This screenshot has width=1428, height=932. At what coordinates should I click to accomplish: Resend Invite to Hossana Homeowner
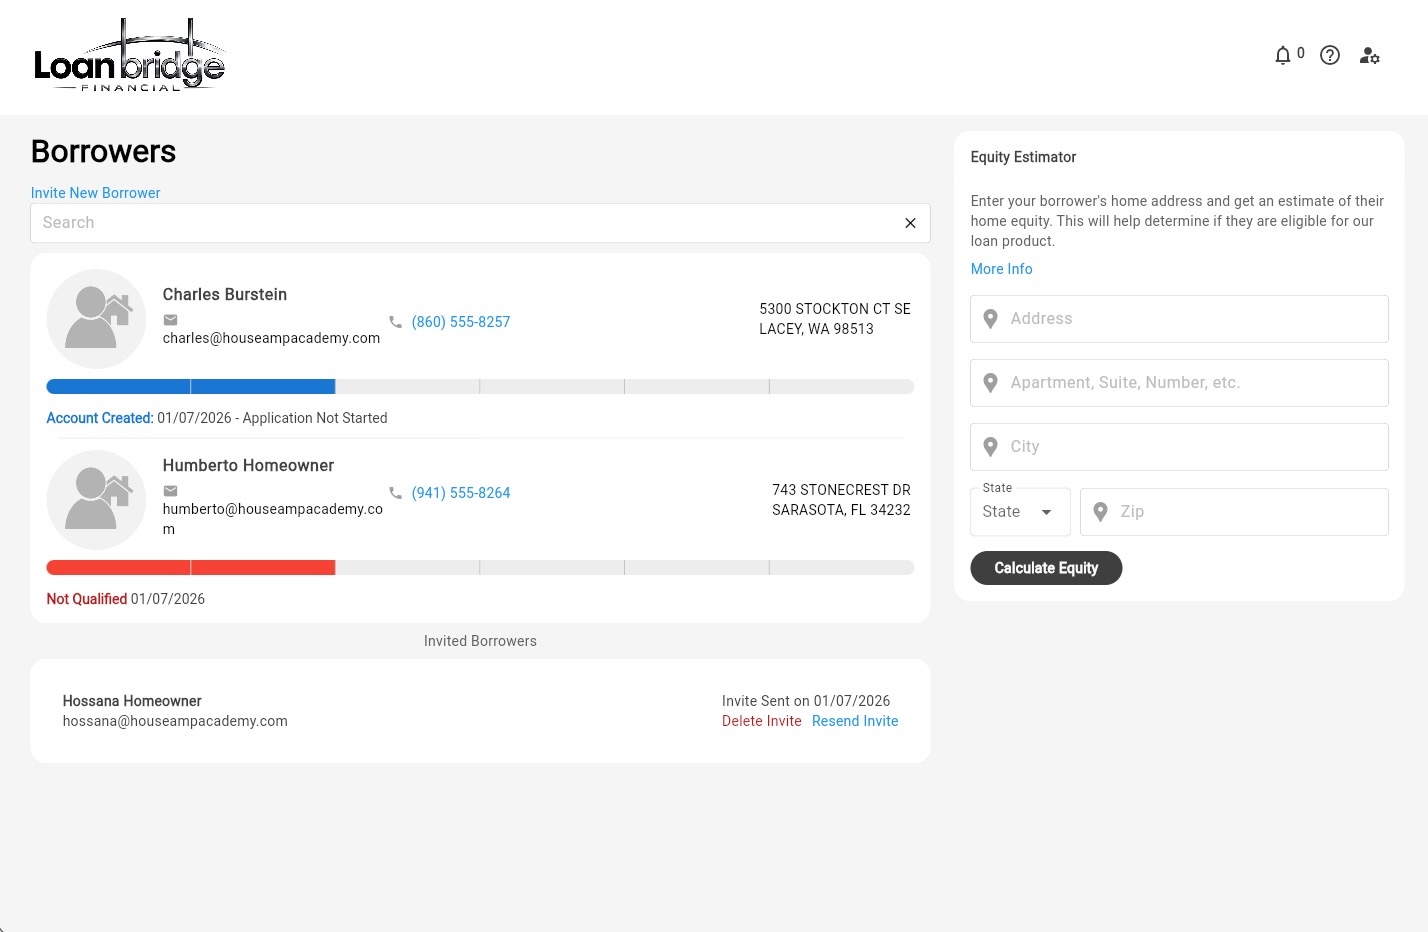pos(854,721)
